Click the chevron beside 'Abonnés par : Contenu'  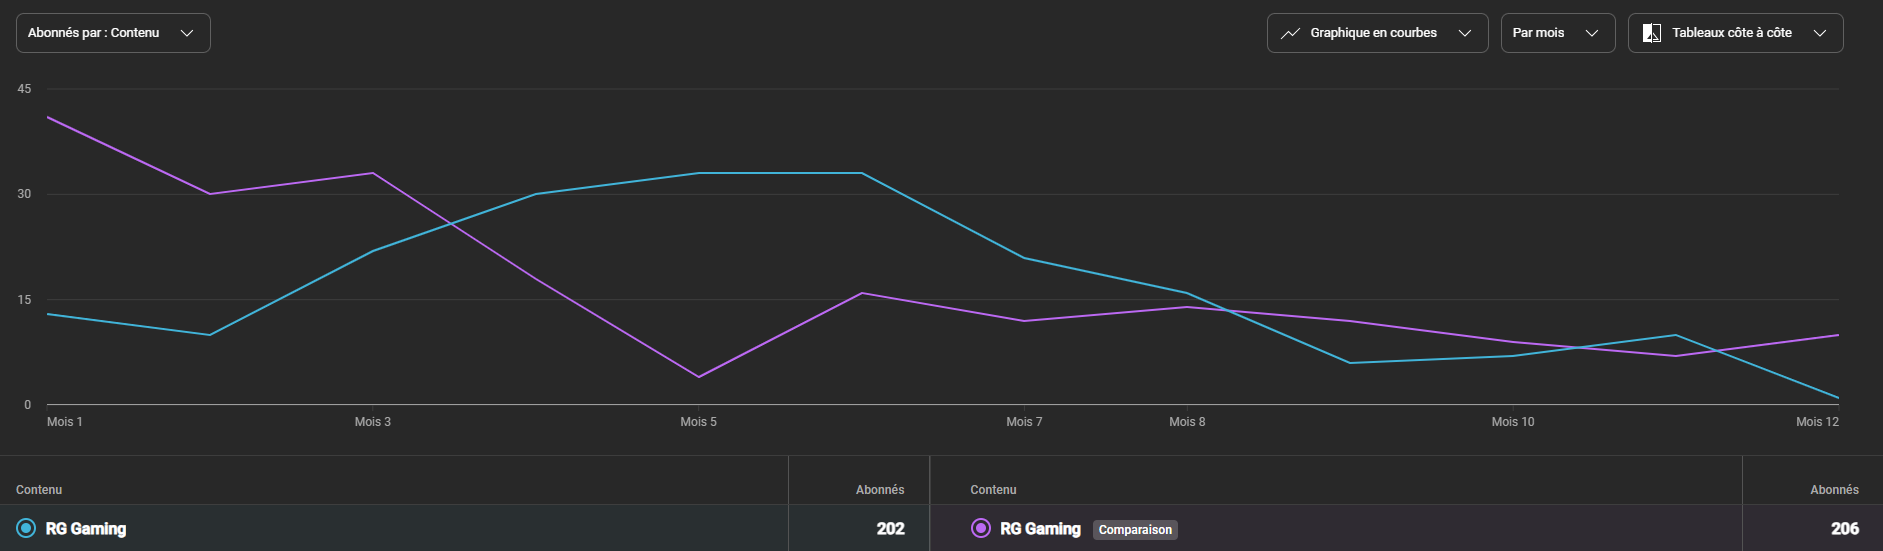187,33
